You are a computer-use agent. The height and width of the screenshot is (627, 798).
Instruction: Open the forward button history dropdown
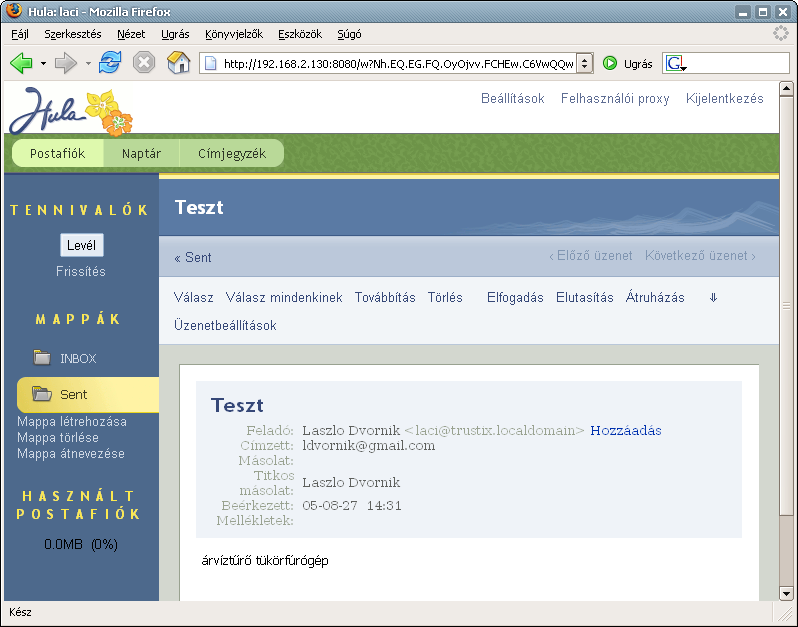(88, 64)
